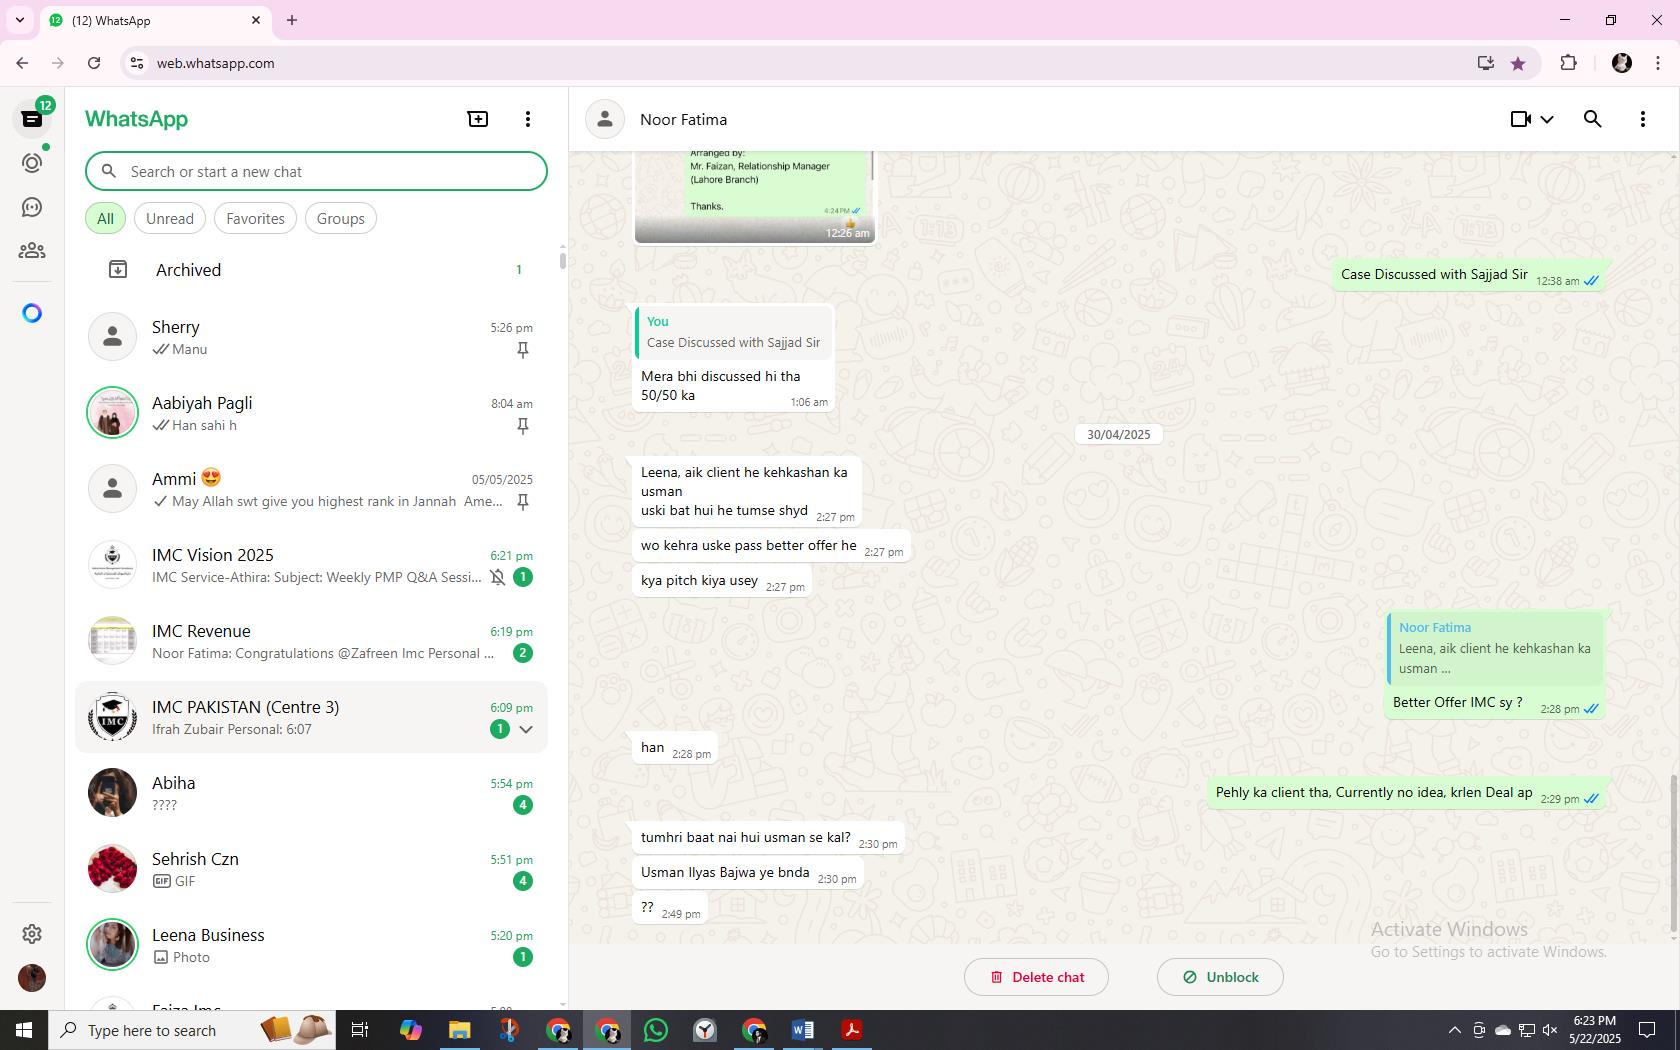Open Aabiyah Pagli chat

point(312,413)
